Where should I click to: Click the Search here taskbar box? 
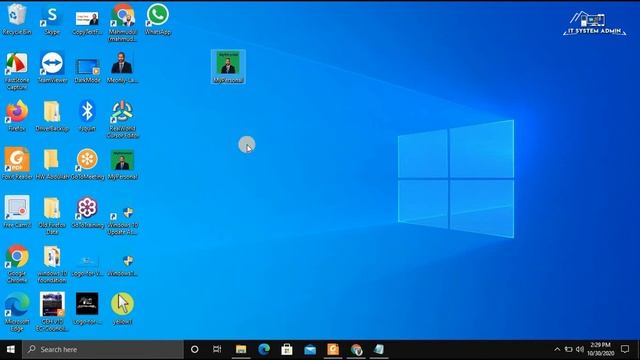103,349
